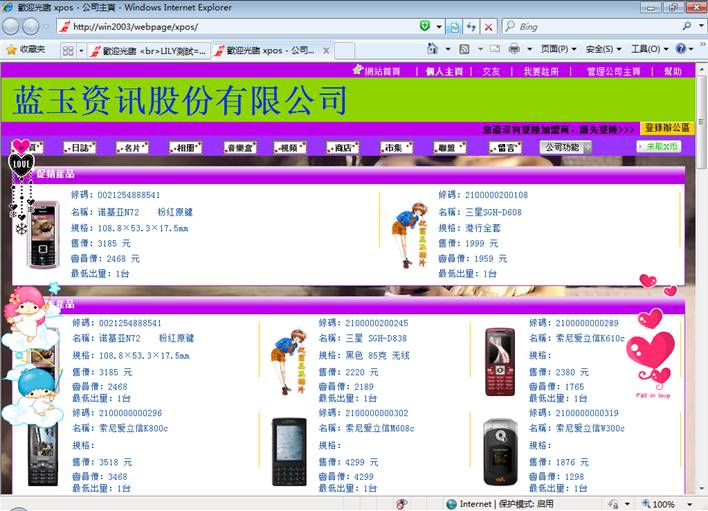The width and height of the screenshot is (708, 511).
Task: Click the Home icon in command bar
Action: pos(433,48)
